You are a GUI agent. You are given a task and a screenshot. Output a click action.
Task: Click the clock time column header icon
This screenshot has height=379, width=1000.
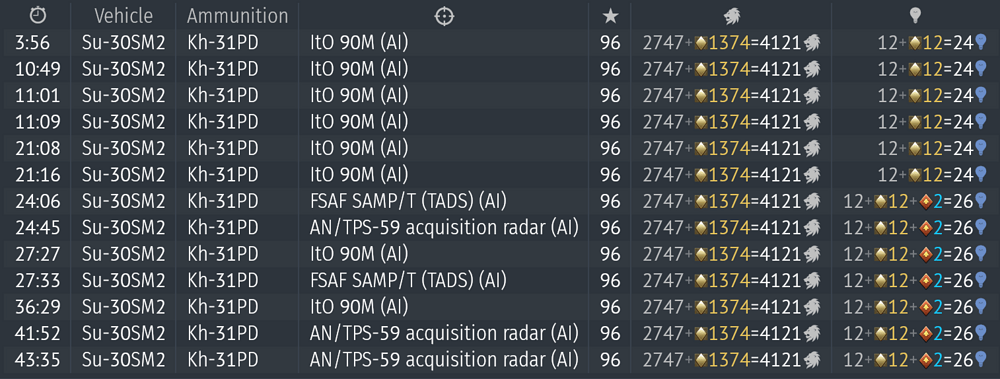[x=38, y=15]
